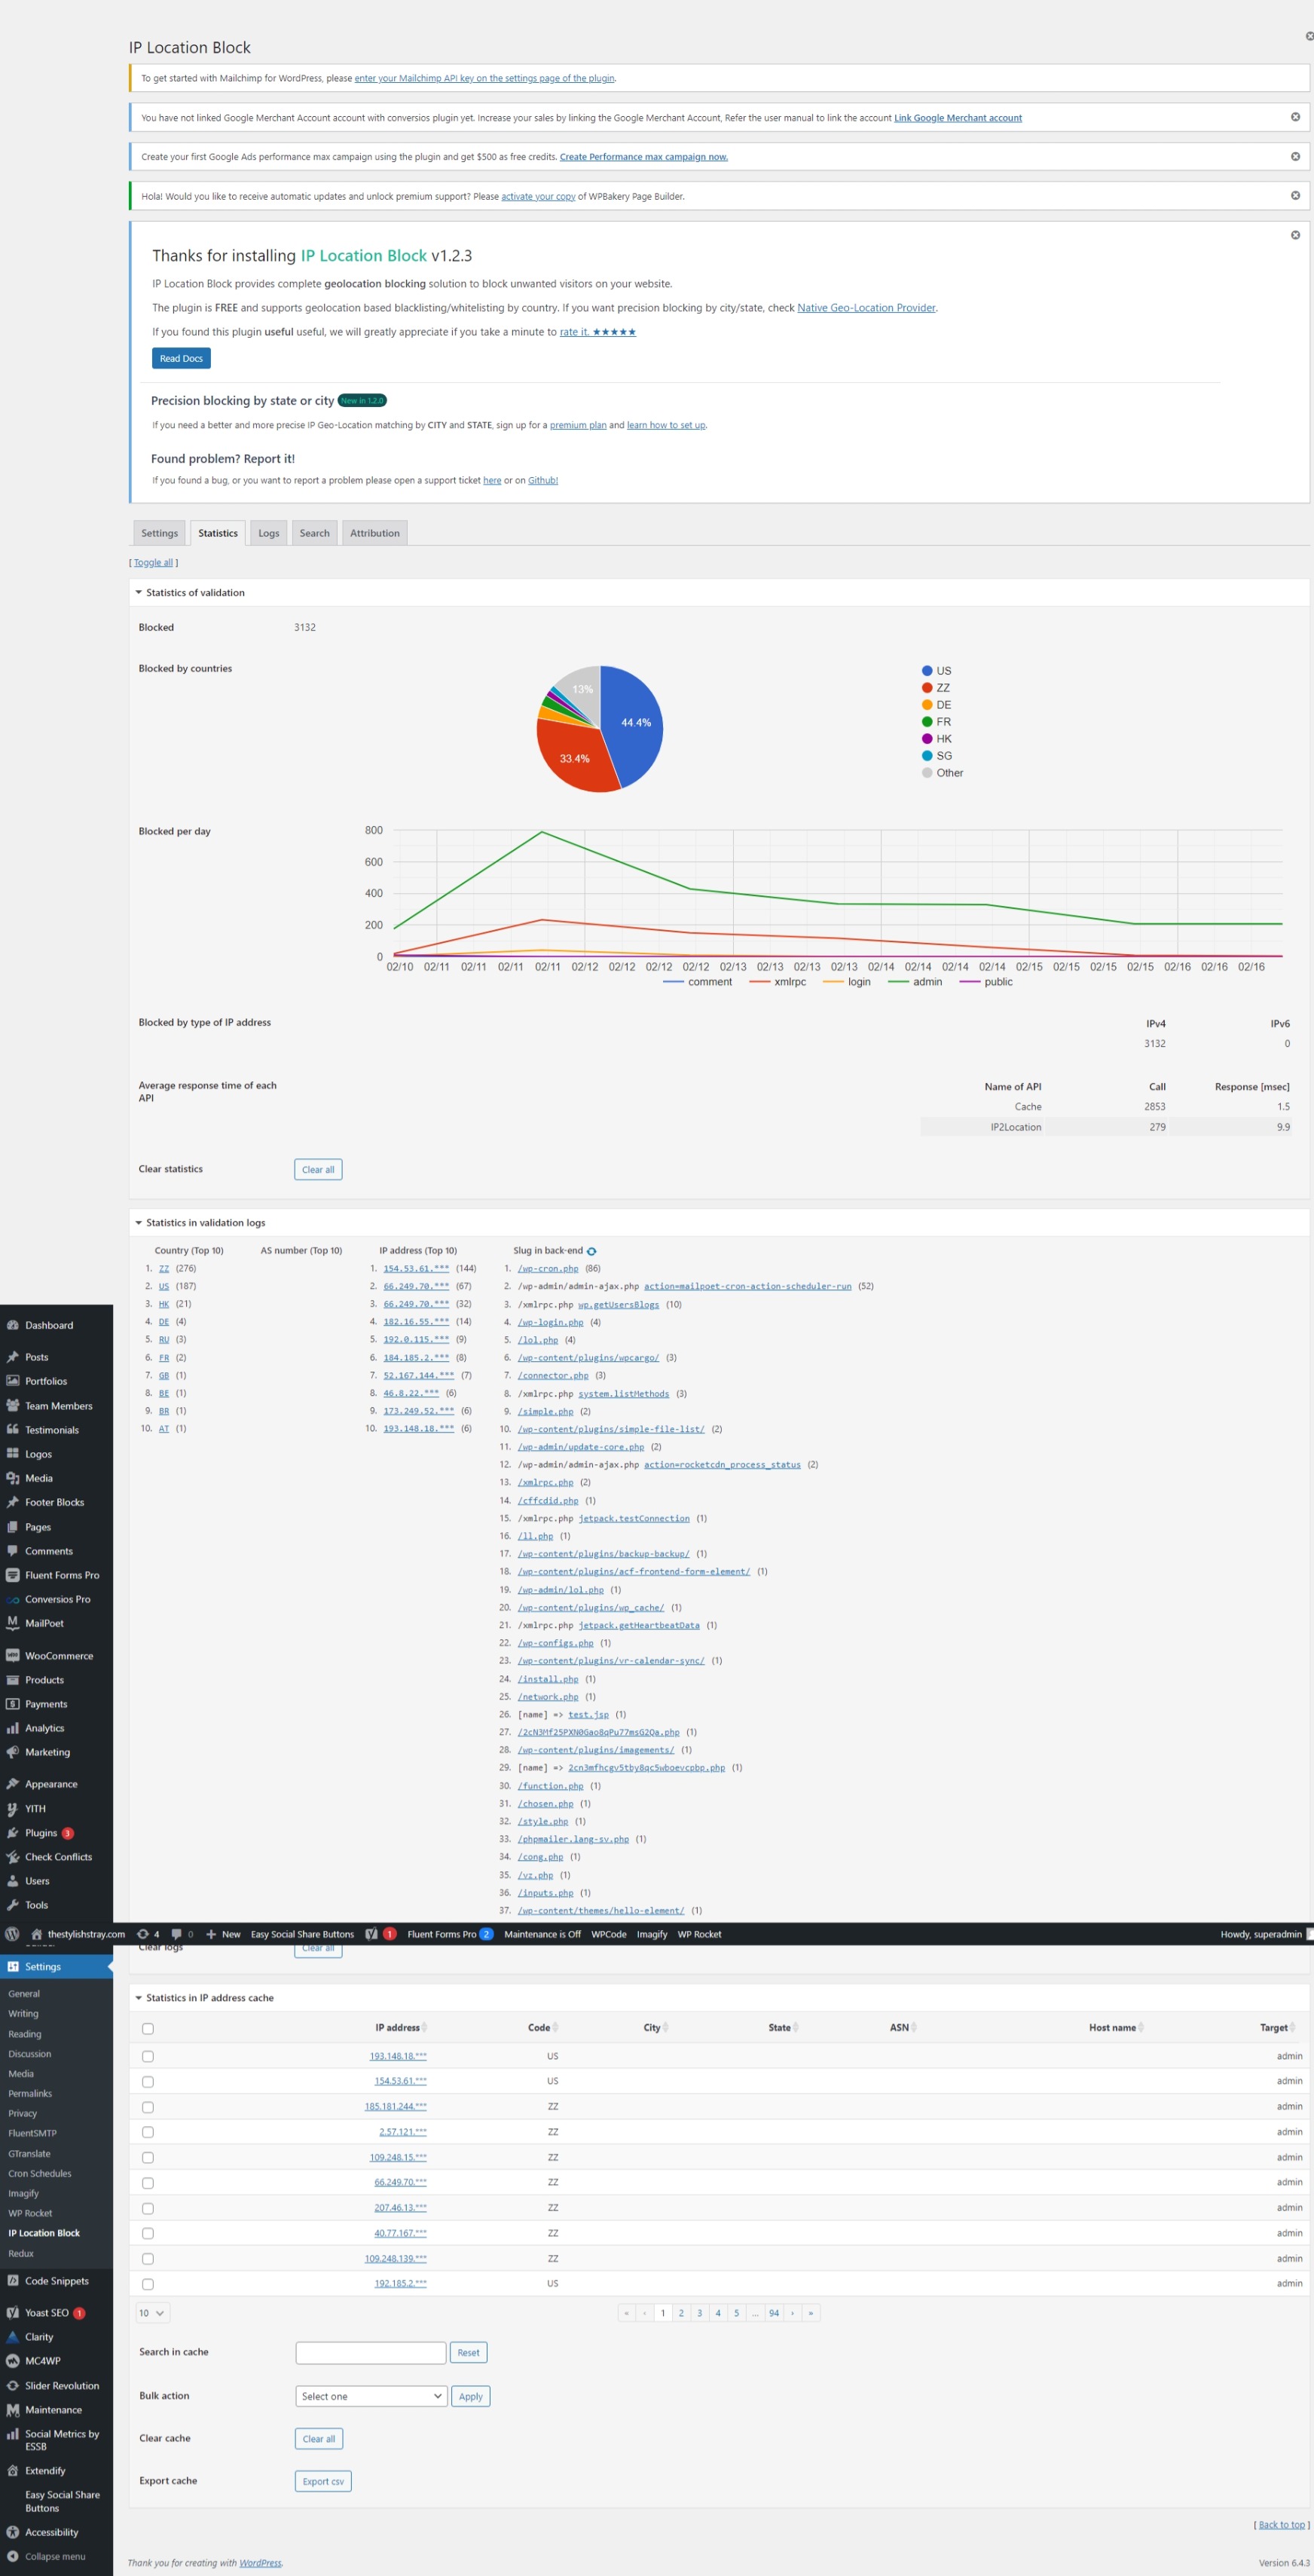This screenshot has height=2576, width=1314.
Task: Sort cache table by Code column
Action: click(x=542, y=2028)
